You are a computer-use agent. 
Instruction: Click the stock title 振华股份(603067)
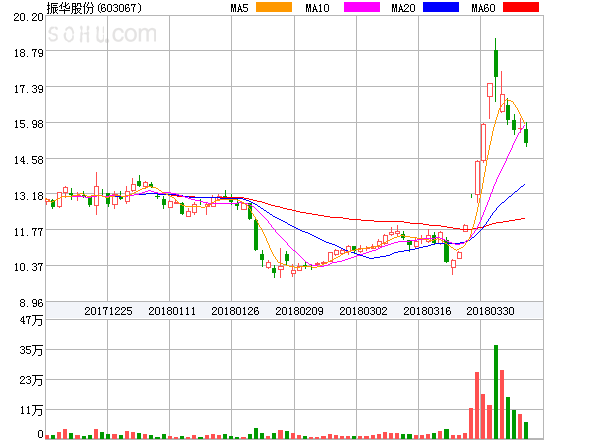point(94,8)
